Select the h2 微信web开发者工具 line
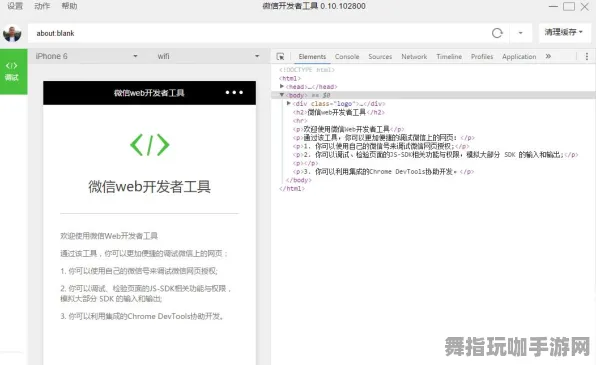The width and height of the screenshot is (596, 365). (x=339, y=112)
